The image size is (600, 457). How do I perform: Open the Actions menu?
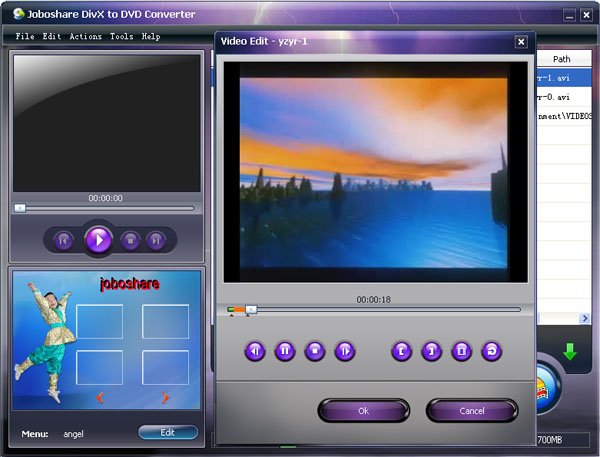coord(86,36)
